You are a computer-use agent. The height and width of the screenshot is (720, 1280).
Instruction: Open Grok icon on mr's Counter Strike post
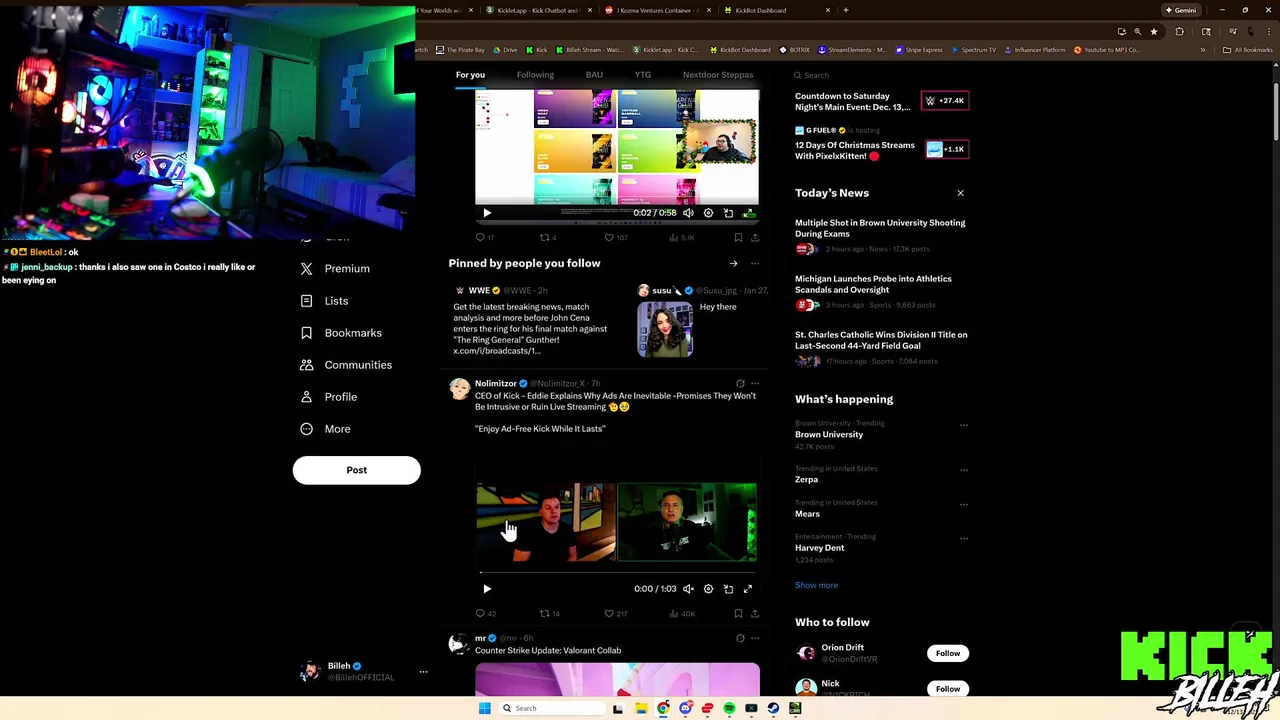tap(740, 638)
